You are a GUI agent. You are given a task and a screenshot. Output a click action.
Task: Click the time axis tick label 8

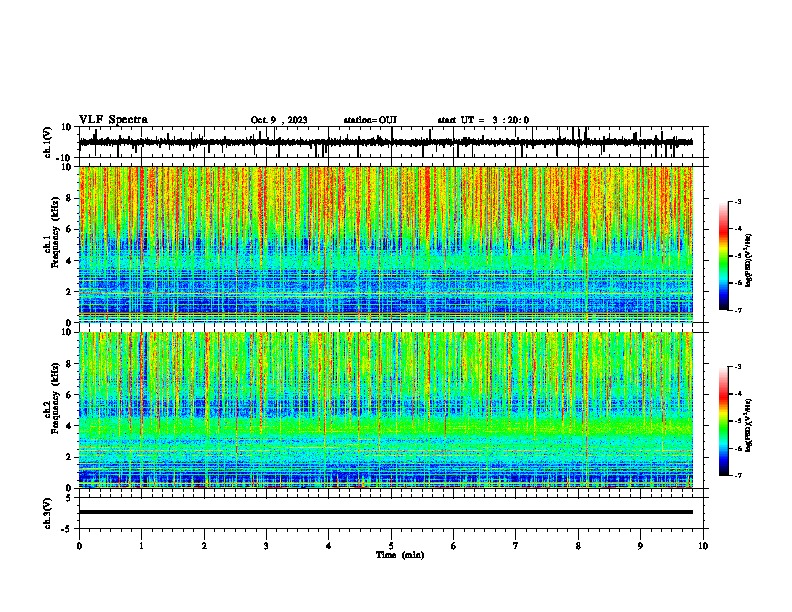click(x=578, y=546)
